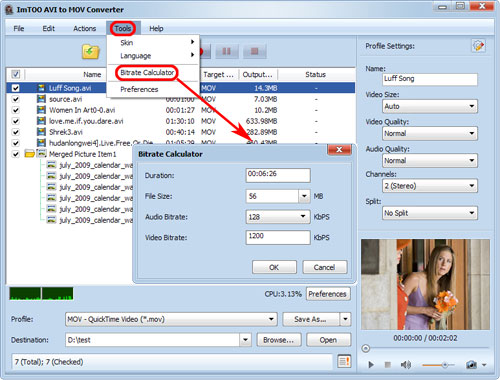
Task: Click the Video Bitrate field
Action: click(278, 237)
